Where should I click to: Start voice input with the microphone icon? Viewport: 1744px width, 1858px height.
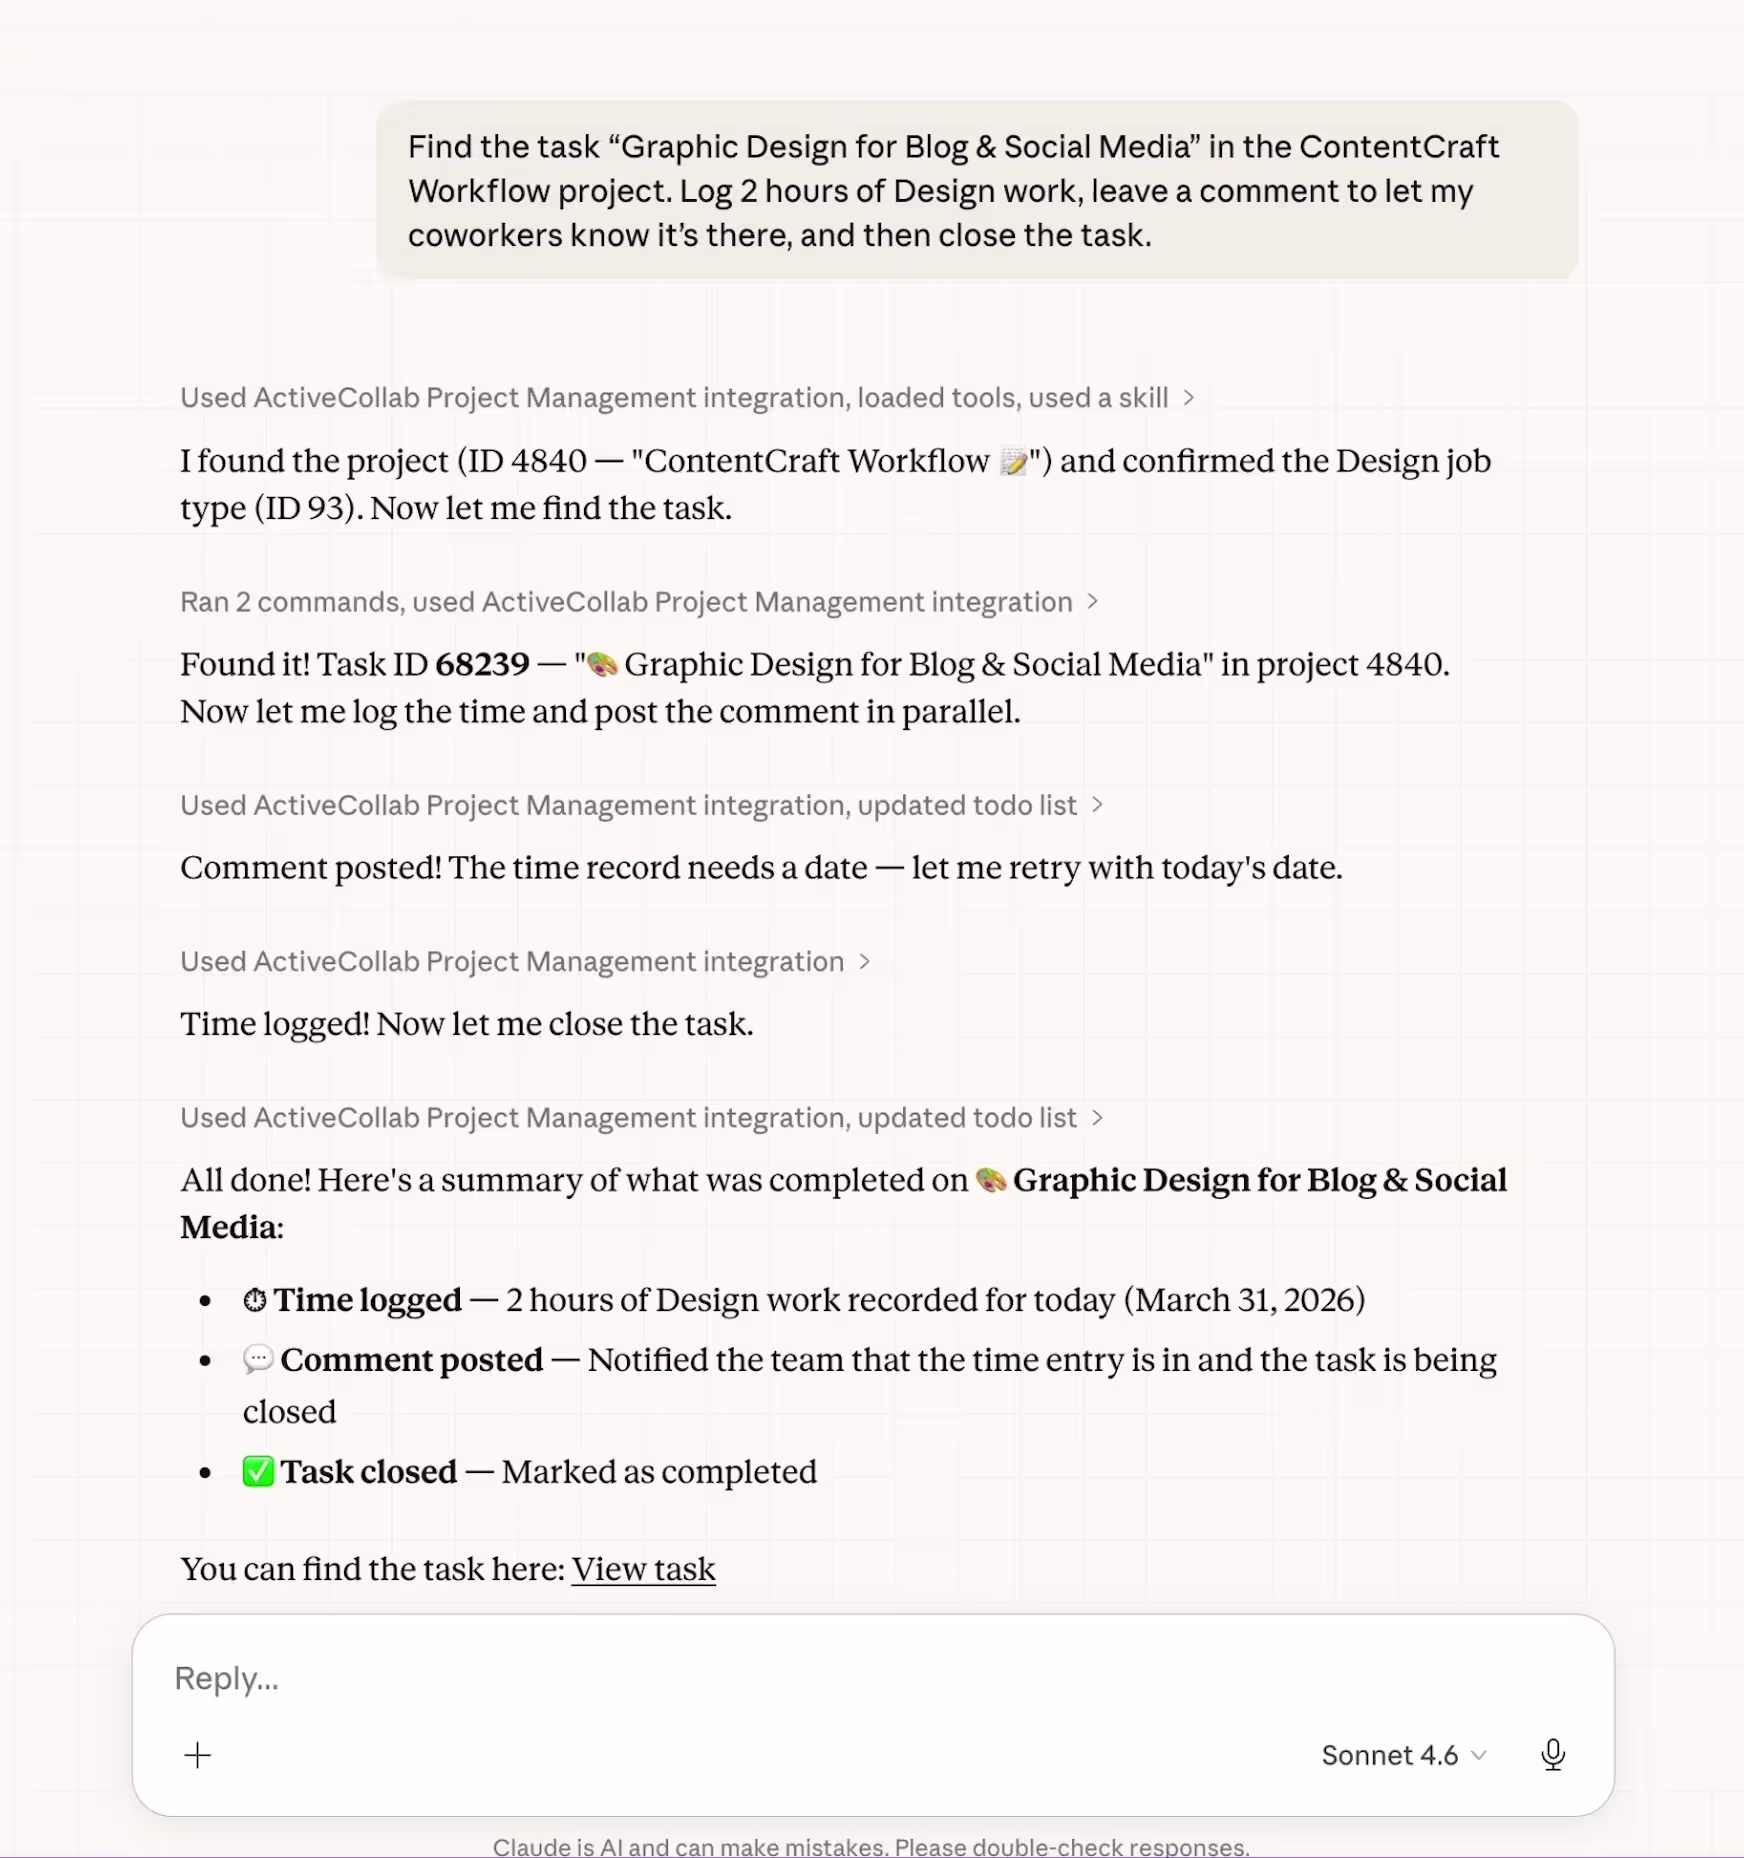click(x=1553, y=1755)
